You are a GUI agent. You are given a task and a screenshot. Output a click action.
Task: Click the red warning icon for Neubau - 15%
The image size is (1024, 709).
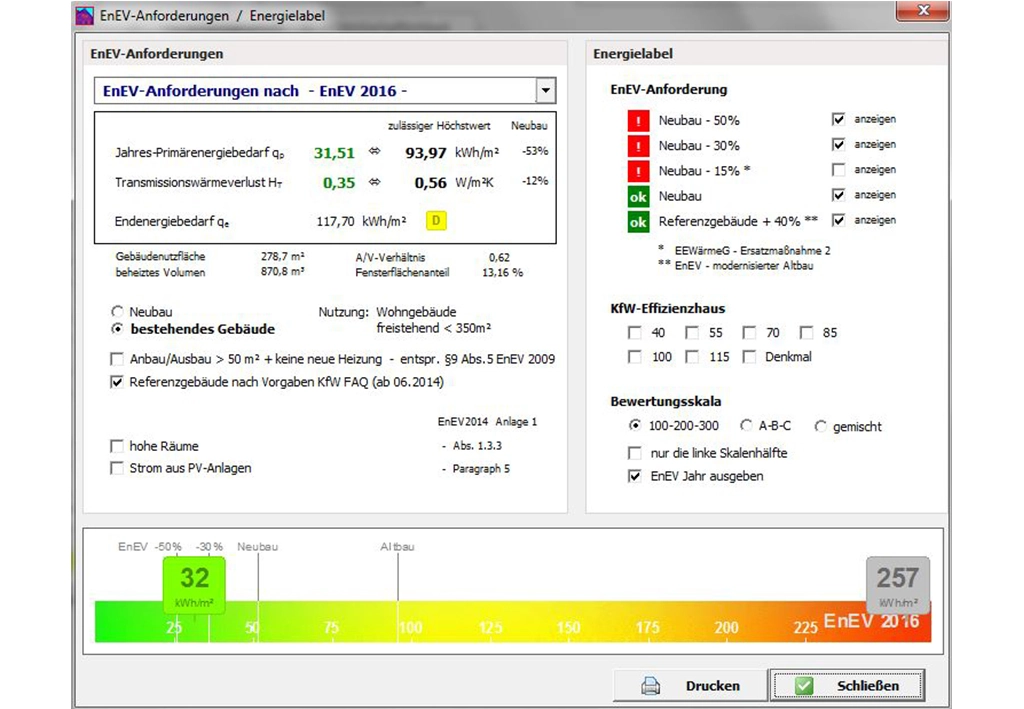click(x=638, y=170)
